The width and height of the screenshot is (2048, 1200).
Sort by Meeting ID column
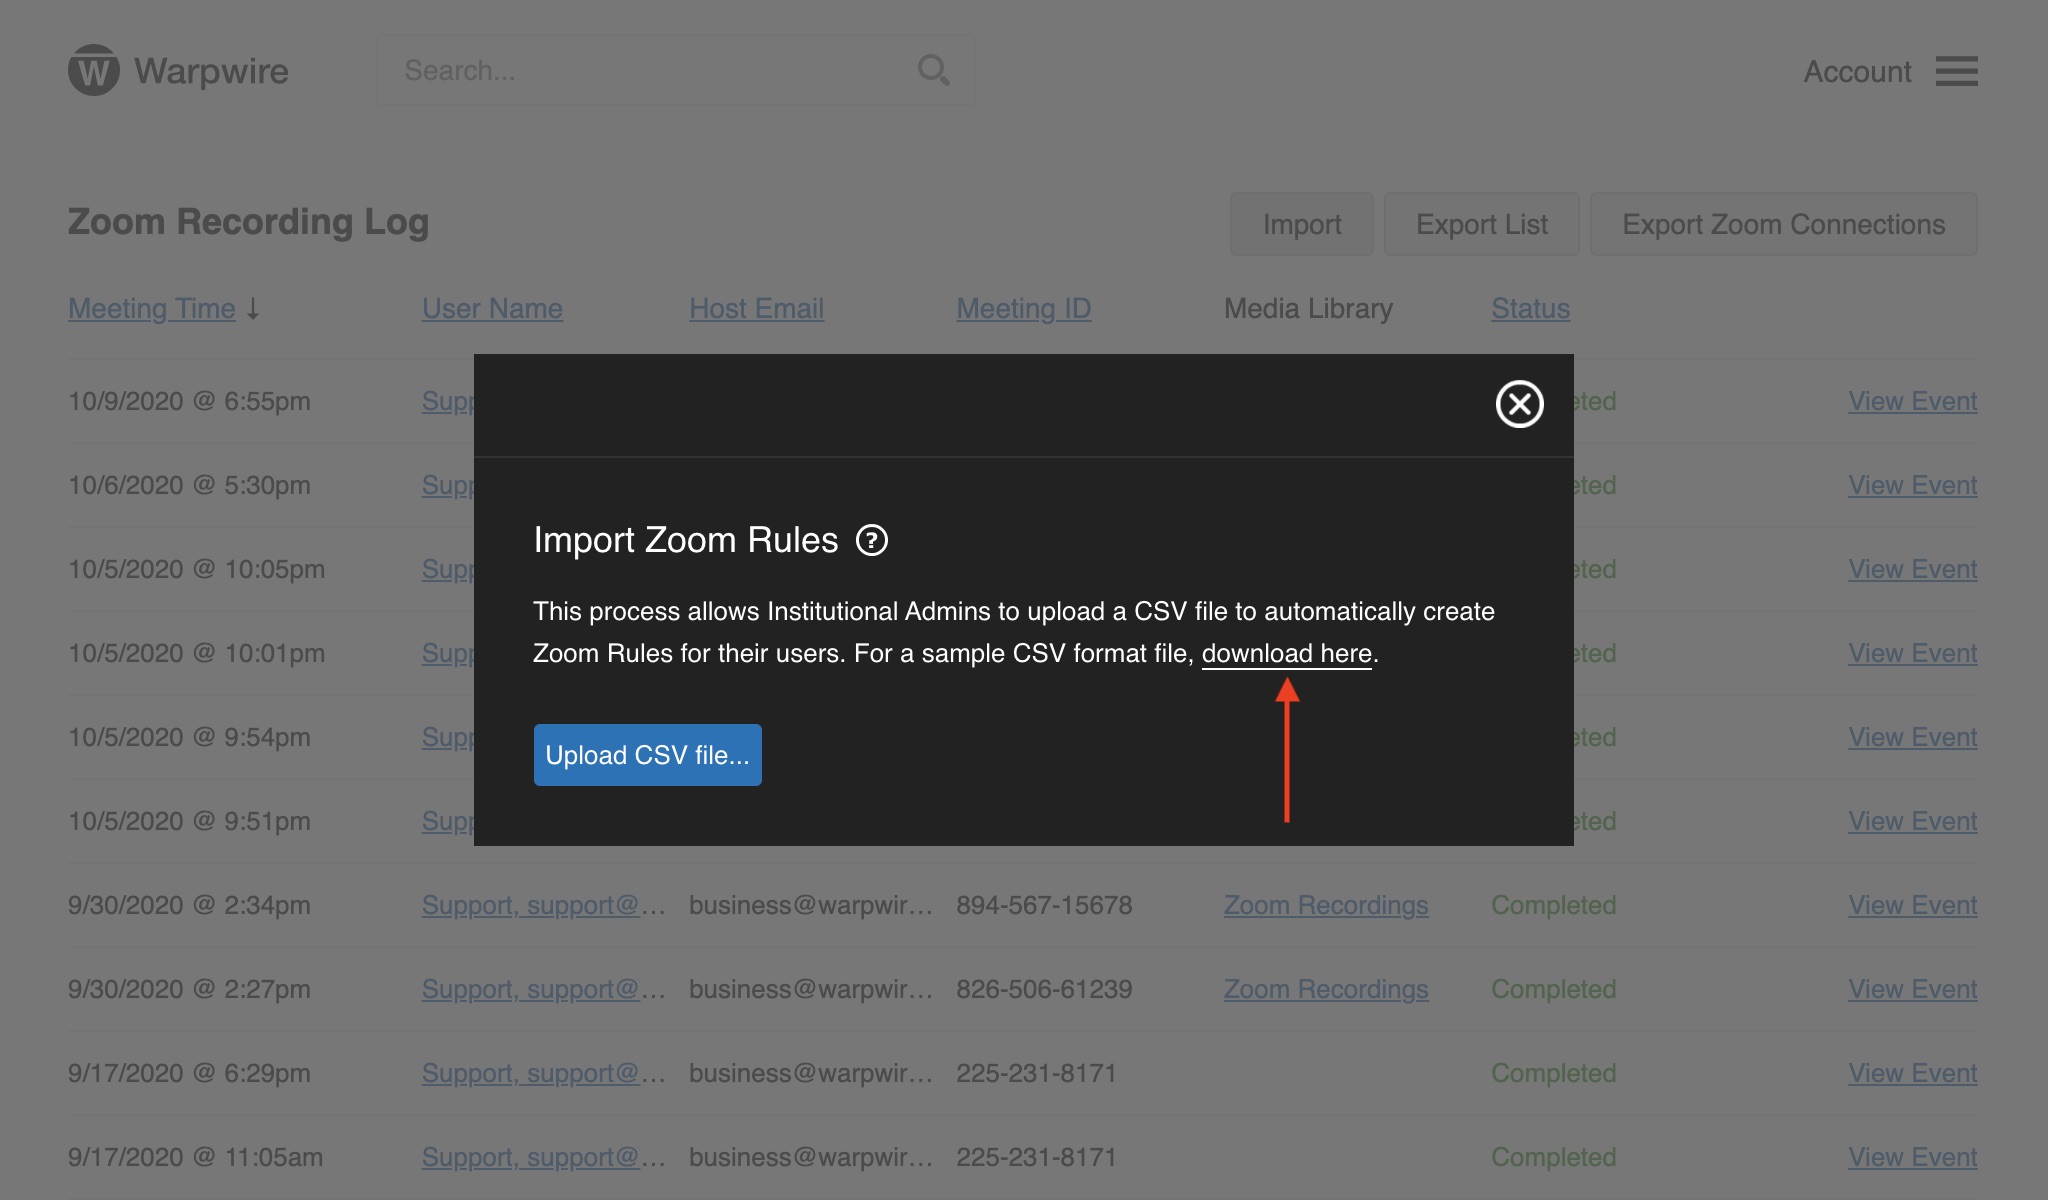pyautogui.click(x=1023, y=308)
